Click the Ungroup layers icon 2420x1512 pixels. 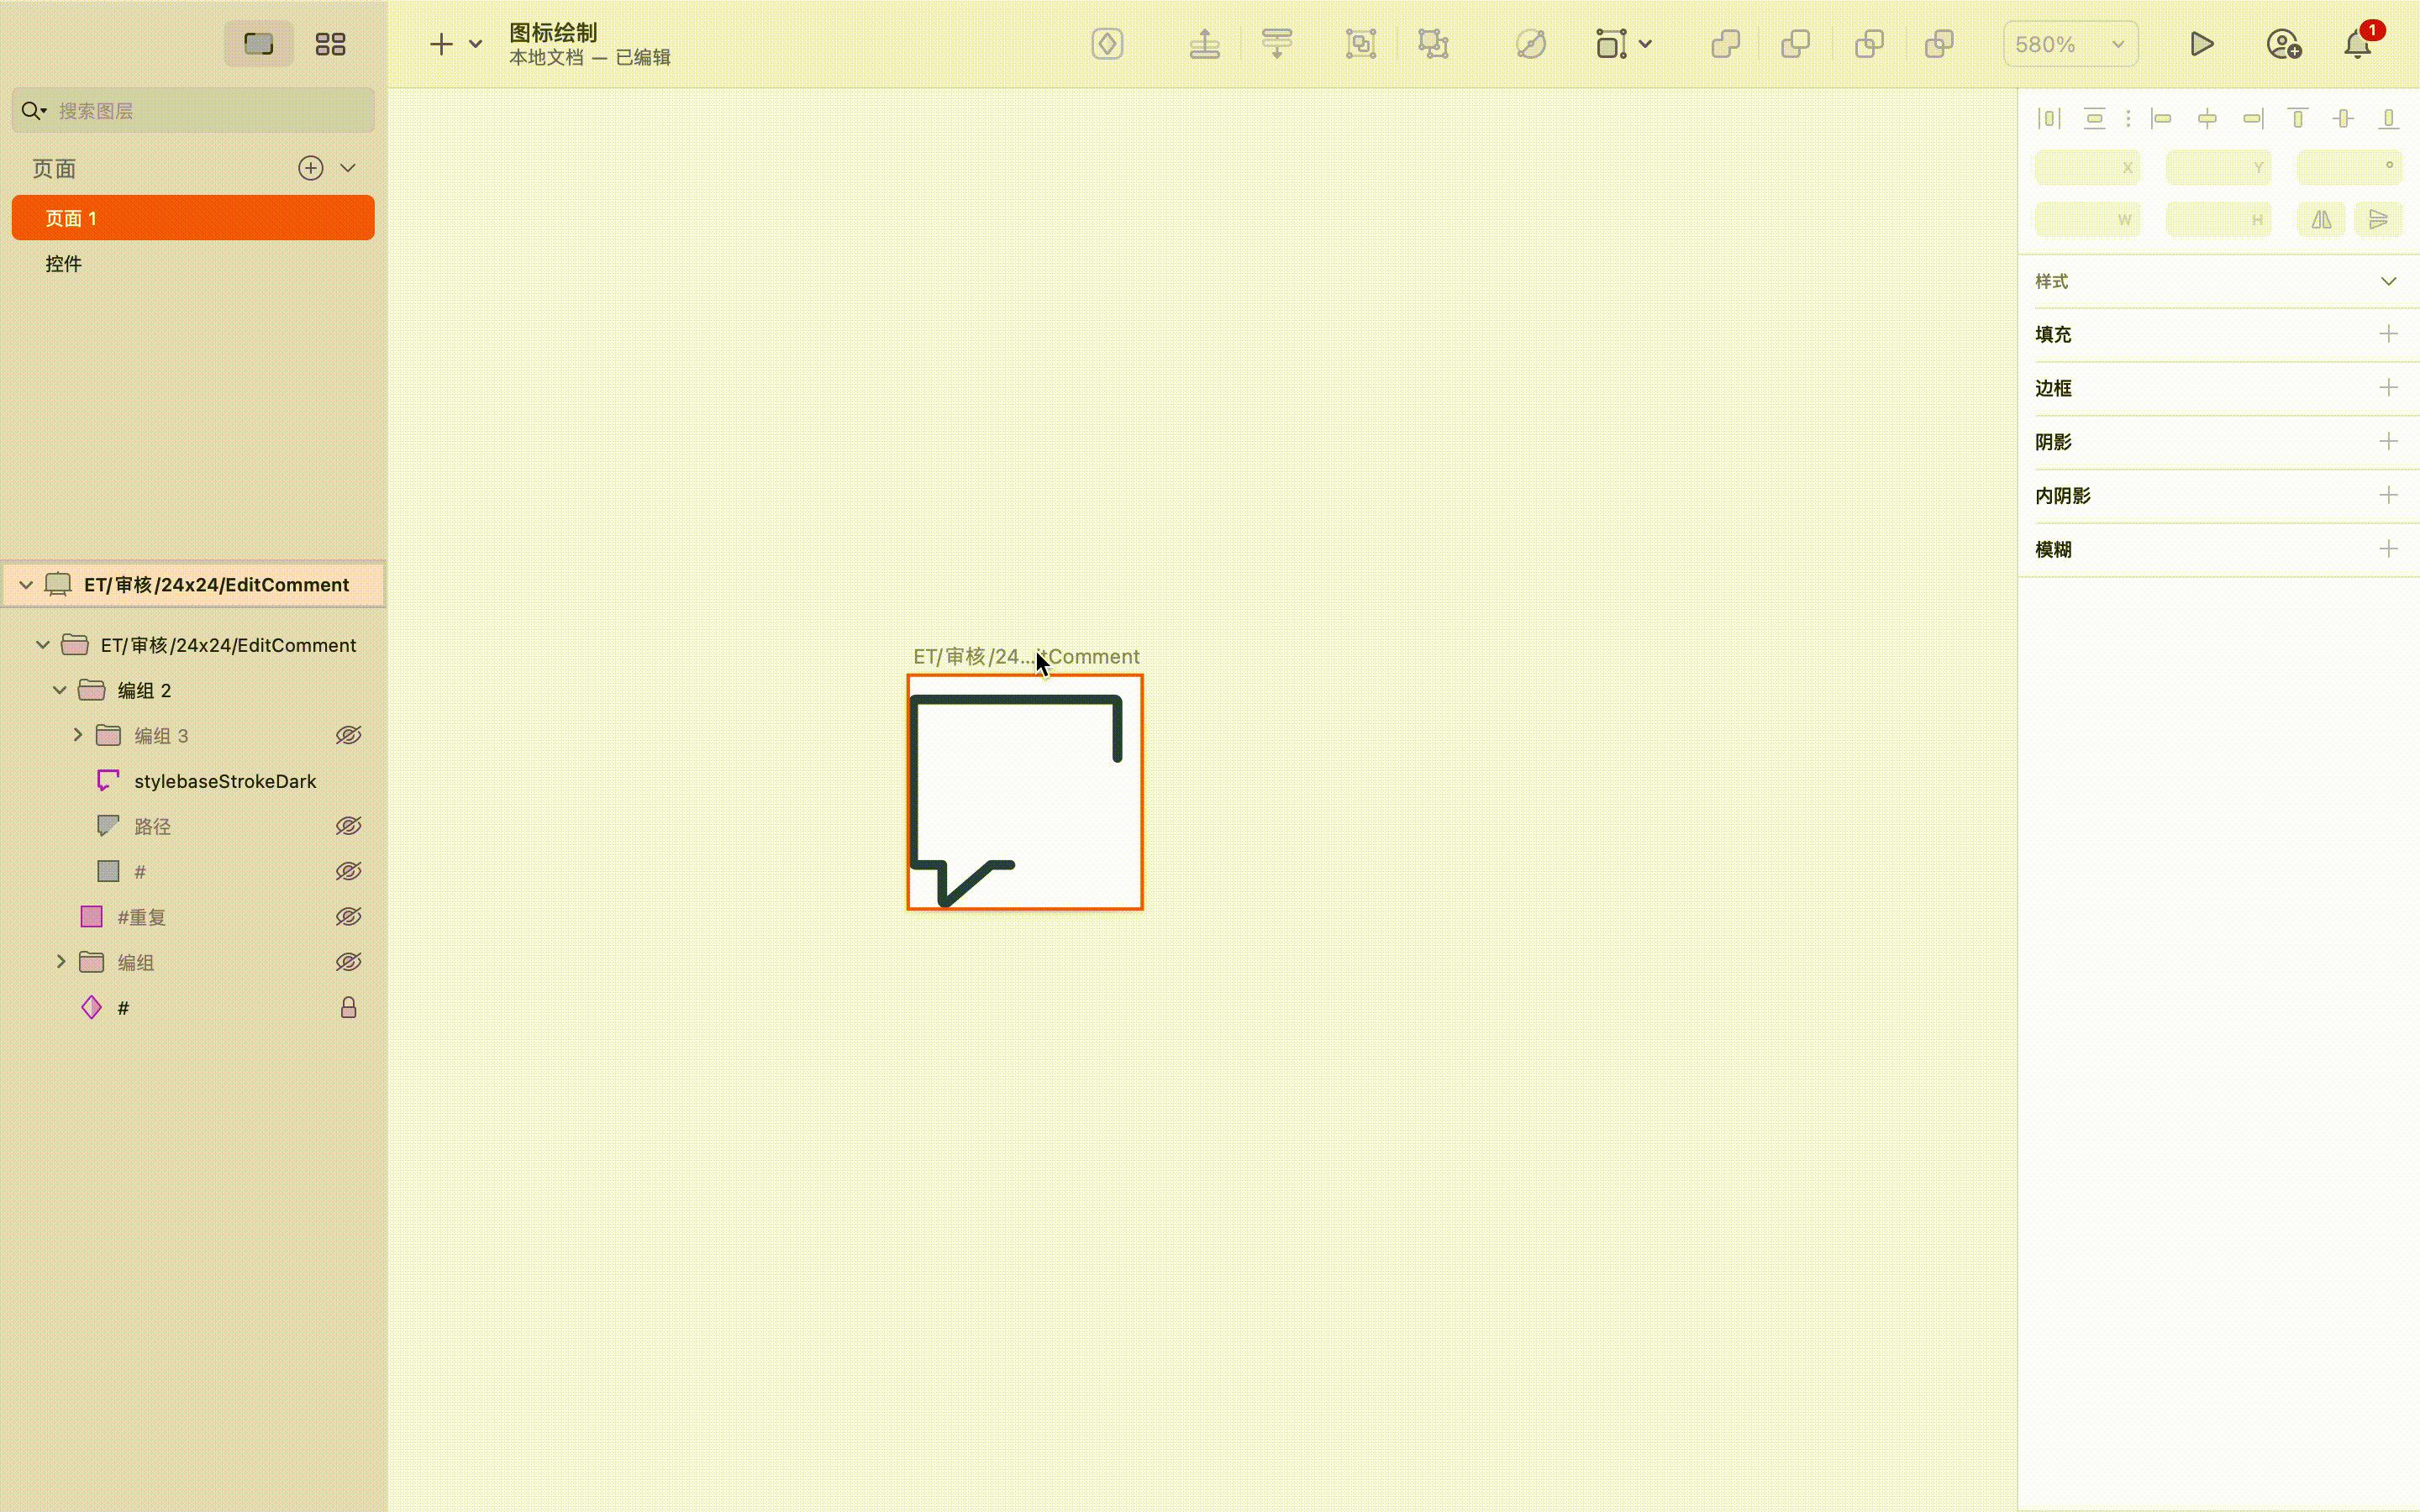point(1433,44)
